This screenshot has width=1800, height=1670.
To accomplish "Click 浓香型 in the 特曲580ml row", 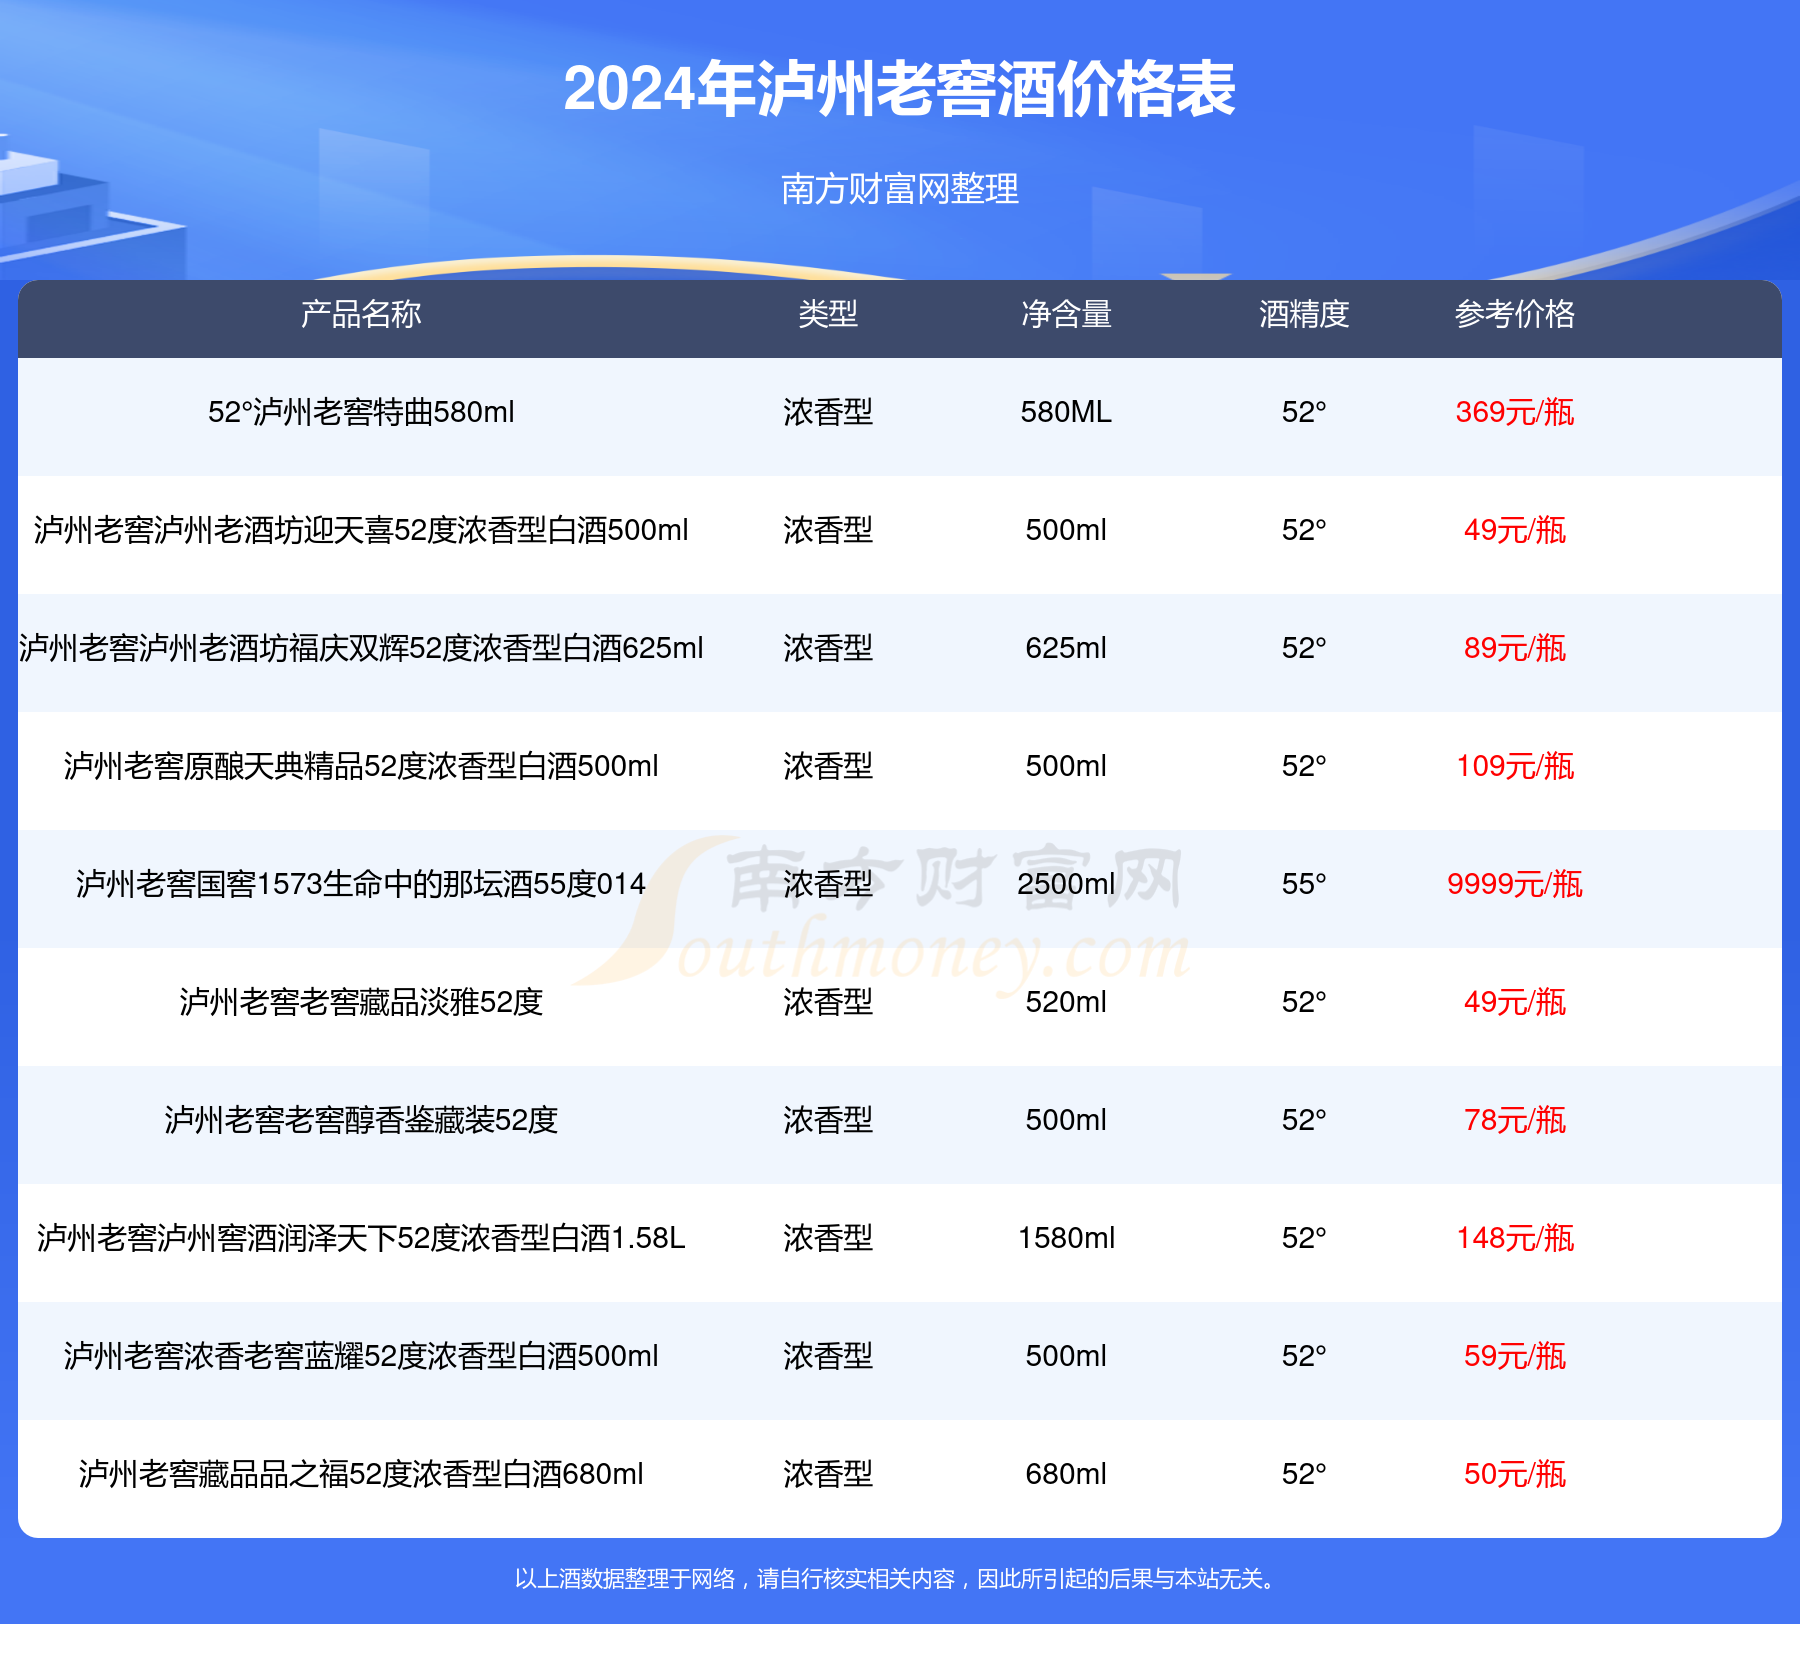I will (x=828, y=412).
